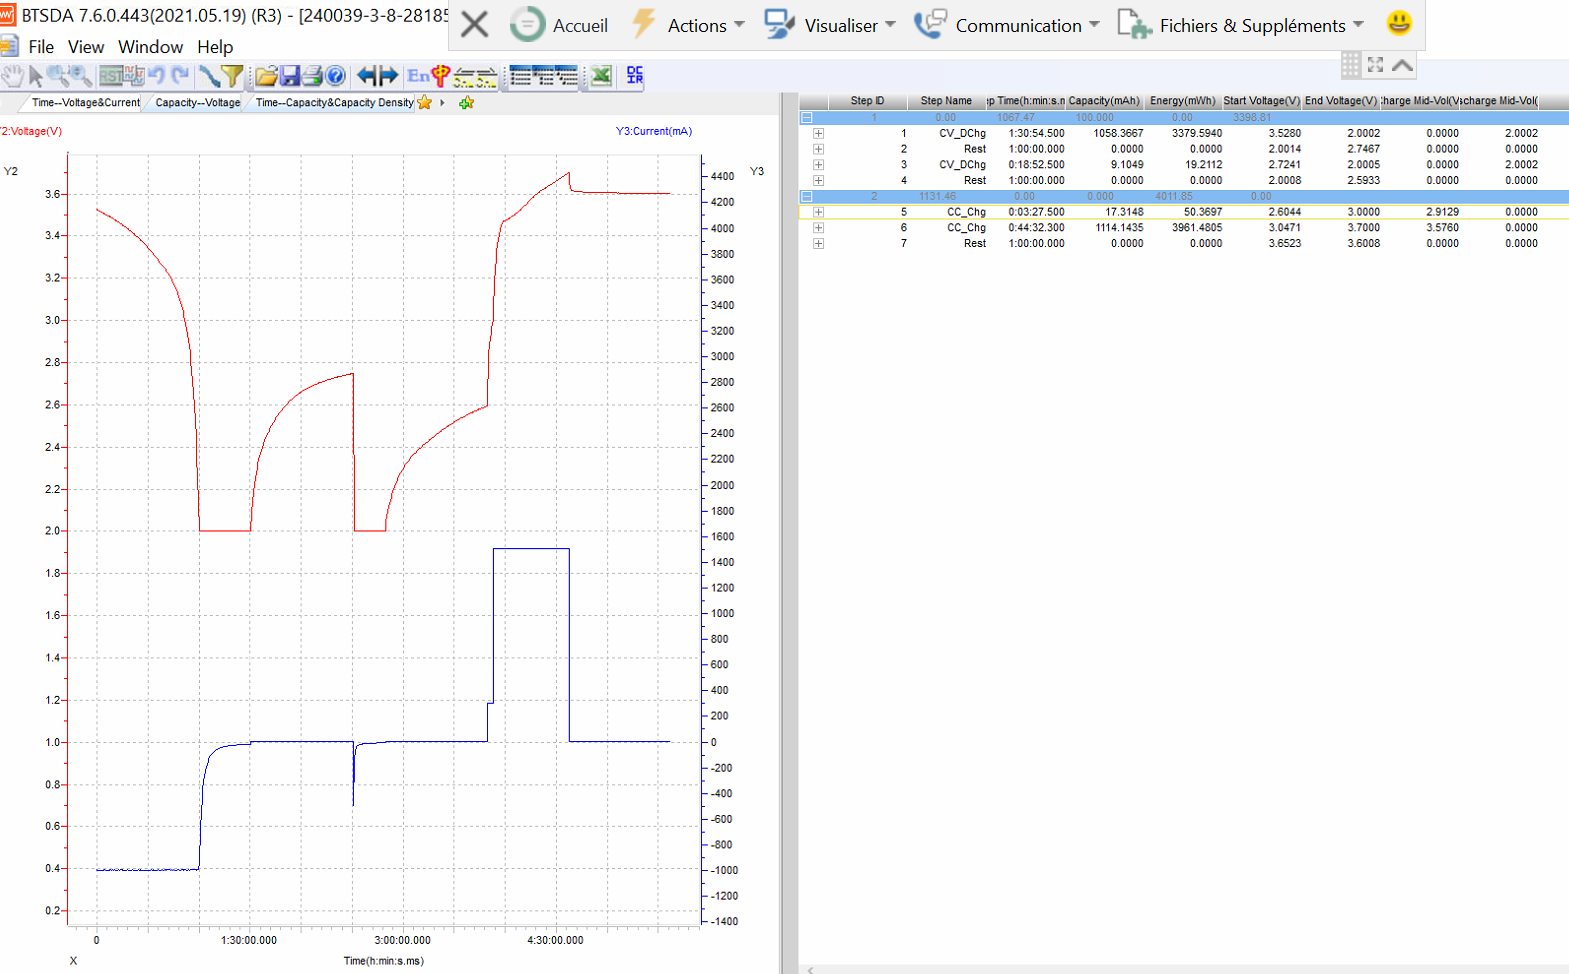
Task: Expand step 2 Rest row
Action: 818,149
